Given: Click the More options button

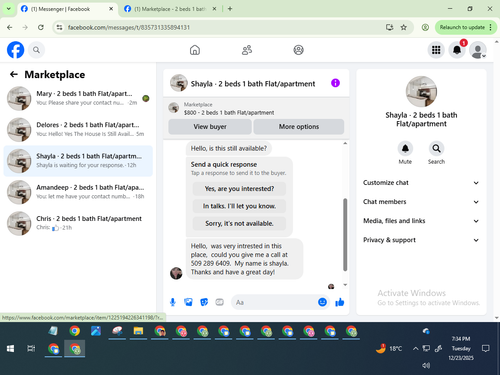Looking at the screenshot, I should click(299, 127).
